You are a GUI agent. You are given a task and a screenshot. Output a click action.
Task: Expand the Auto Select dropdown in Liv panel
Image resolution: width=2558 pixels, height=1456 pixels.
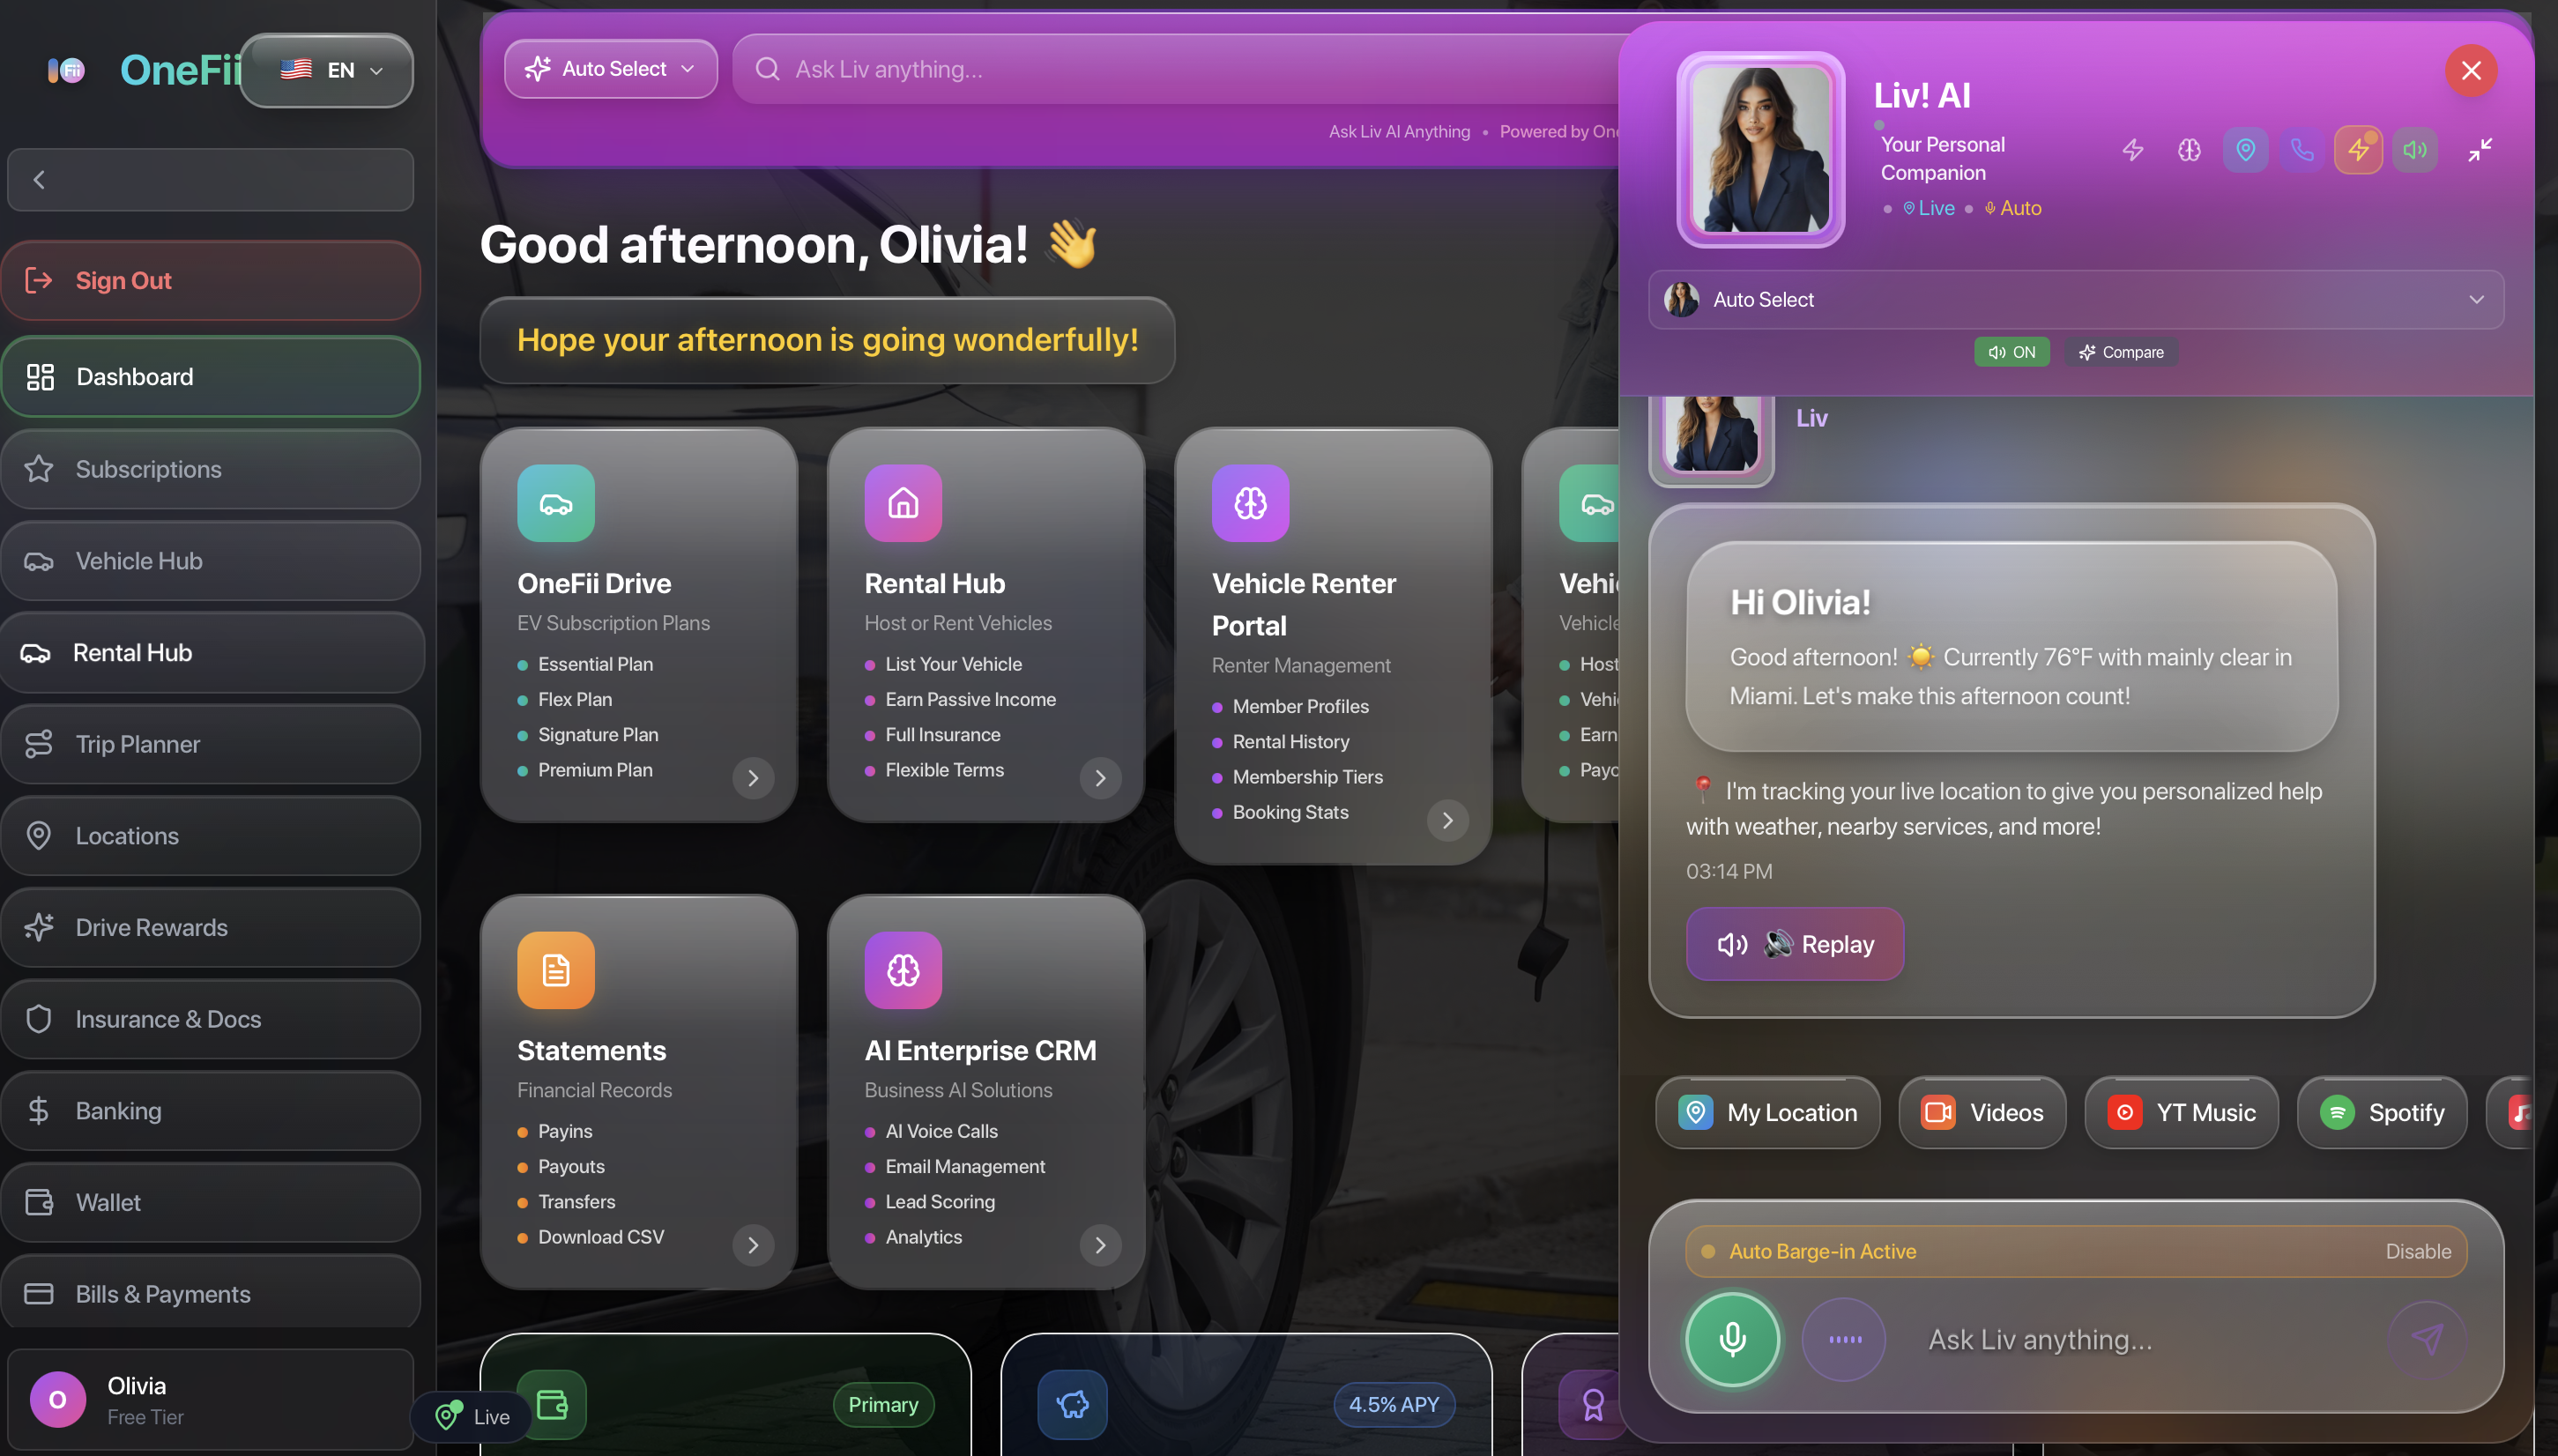point(2075,299)
